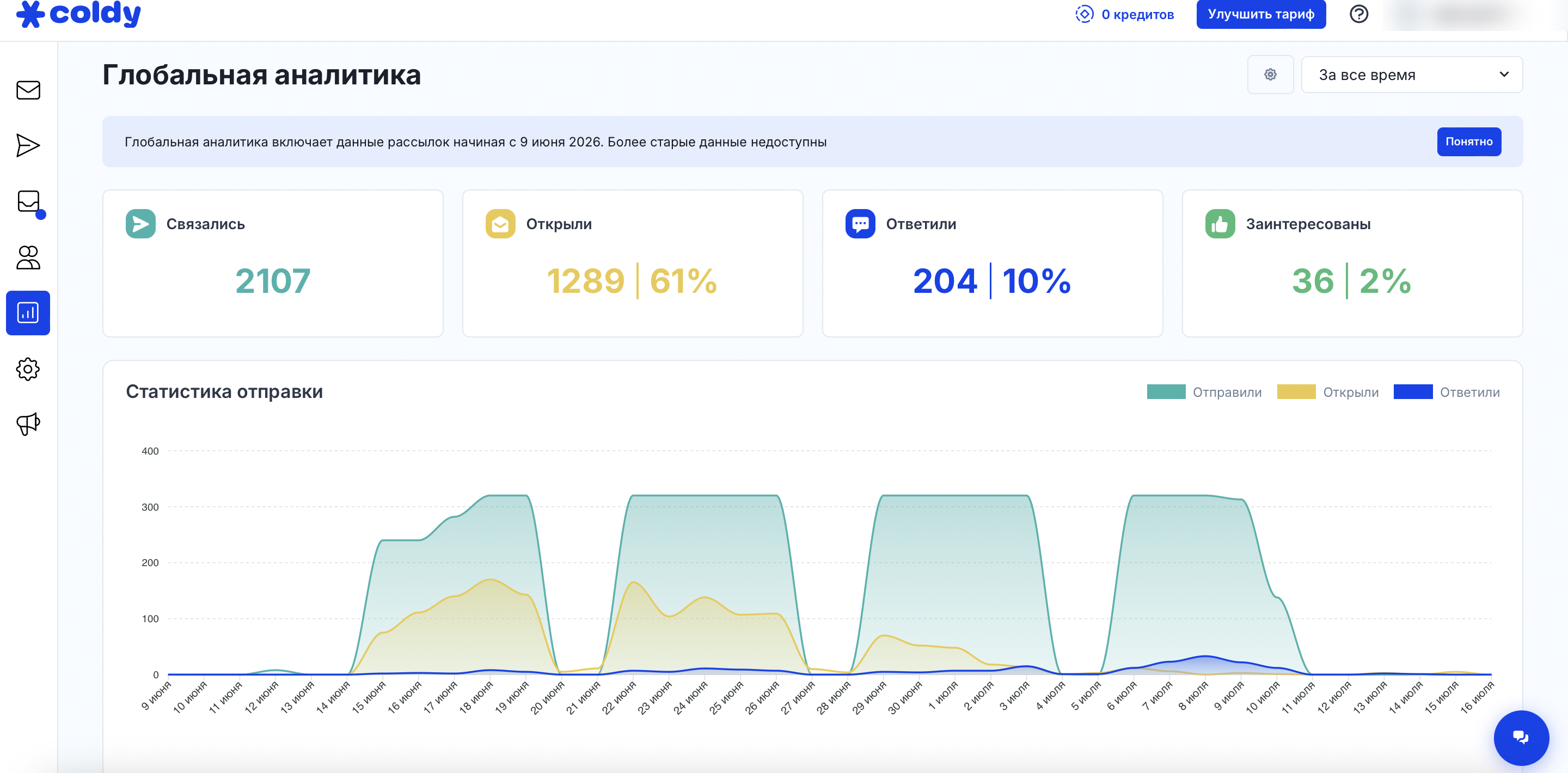Open the inbox tray sidebar icon

(x=28, y=201)
